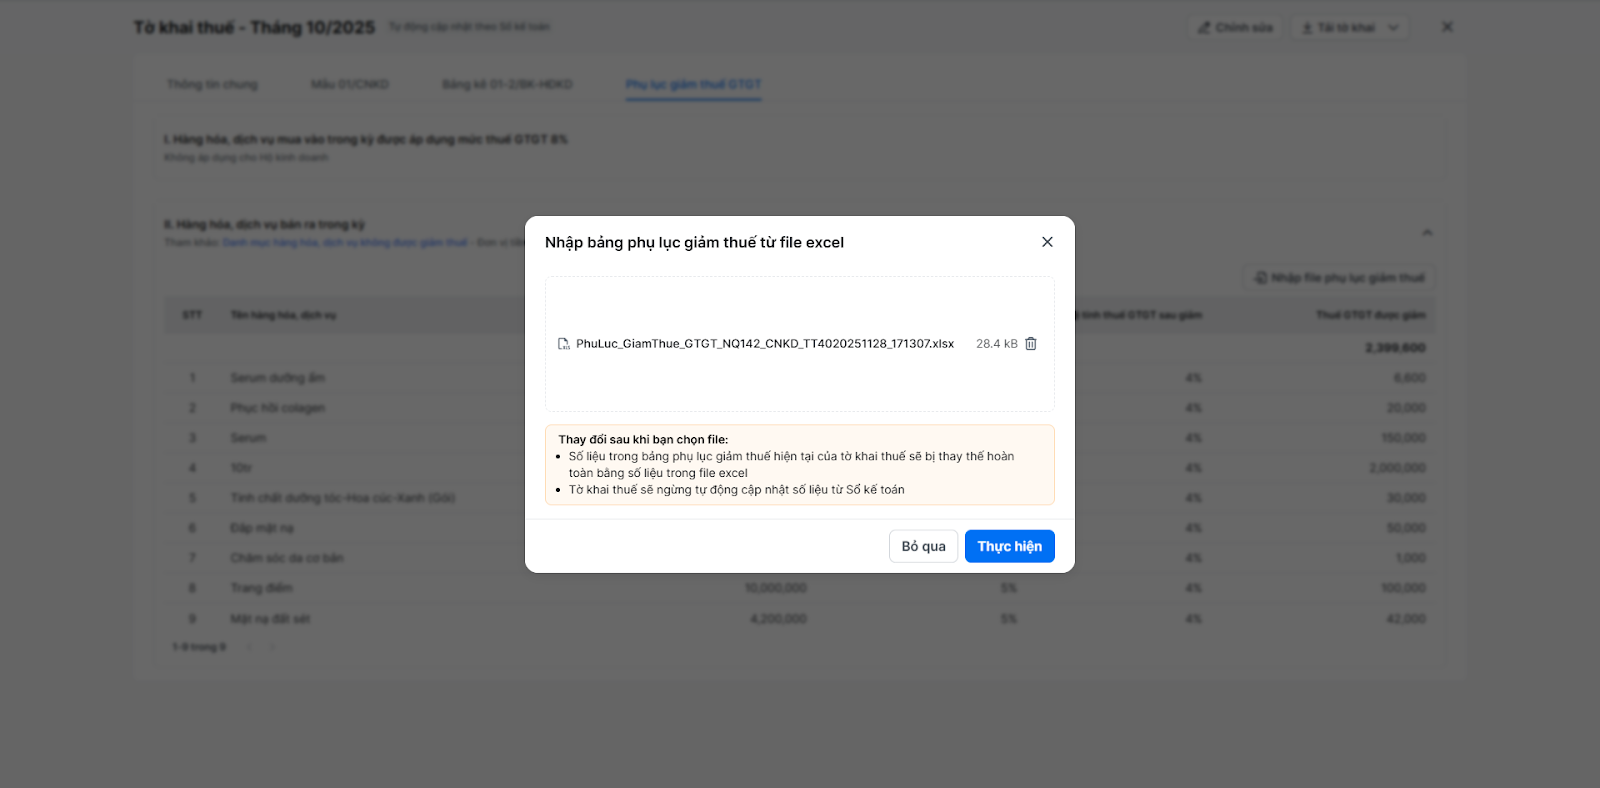Open the Tải tờ khai dropdown

point(1392,28)
